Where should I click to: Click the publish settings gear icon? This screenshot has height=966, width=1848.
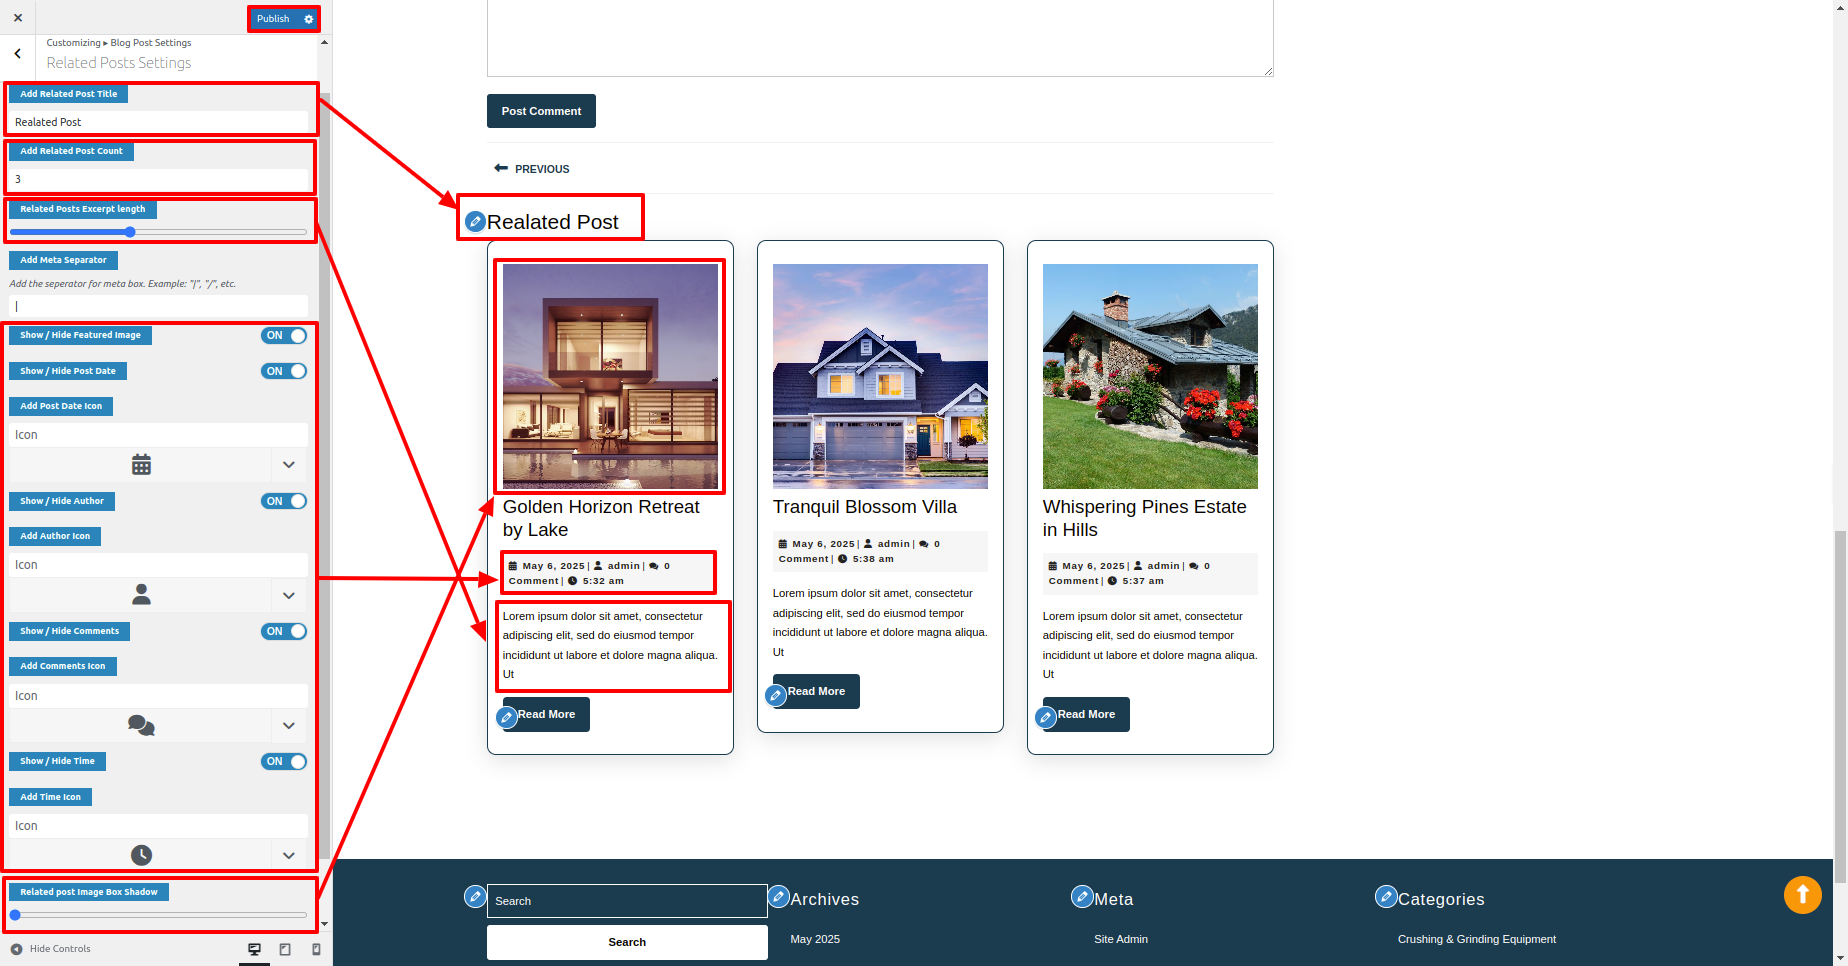point(308,19)
